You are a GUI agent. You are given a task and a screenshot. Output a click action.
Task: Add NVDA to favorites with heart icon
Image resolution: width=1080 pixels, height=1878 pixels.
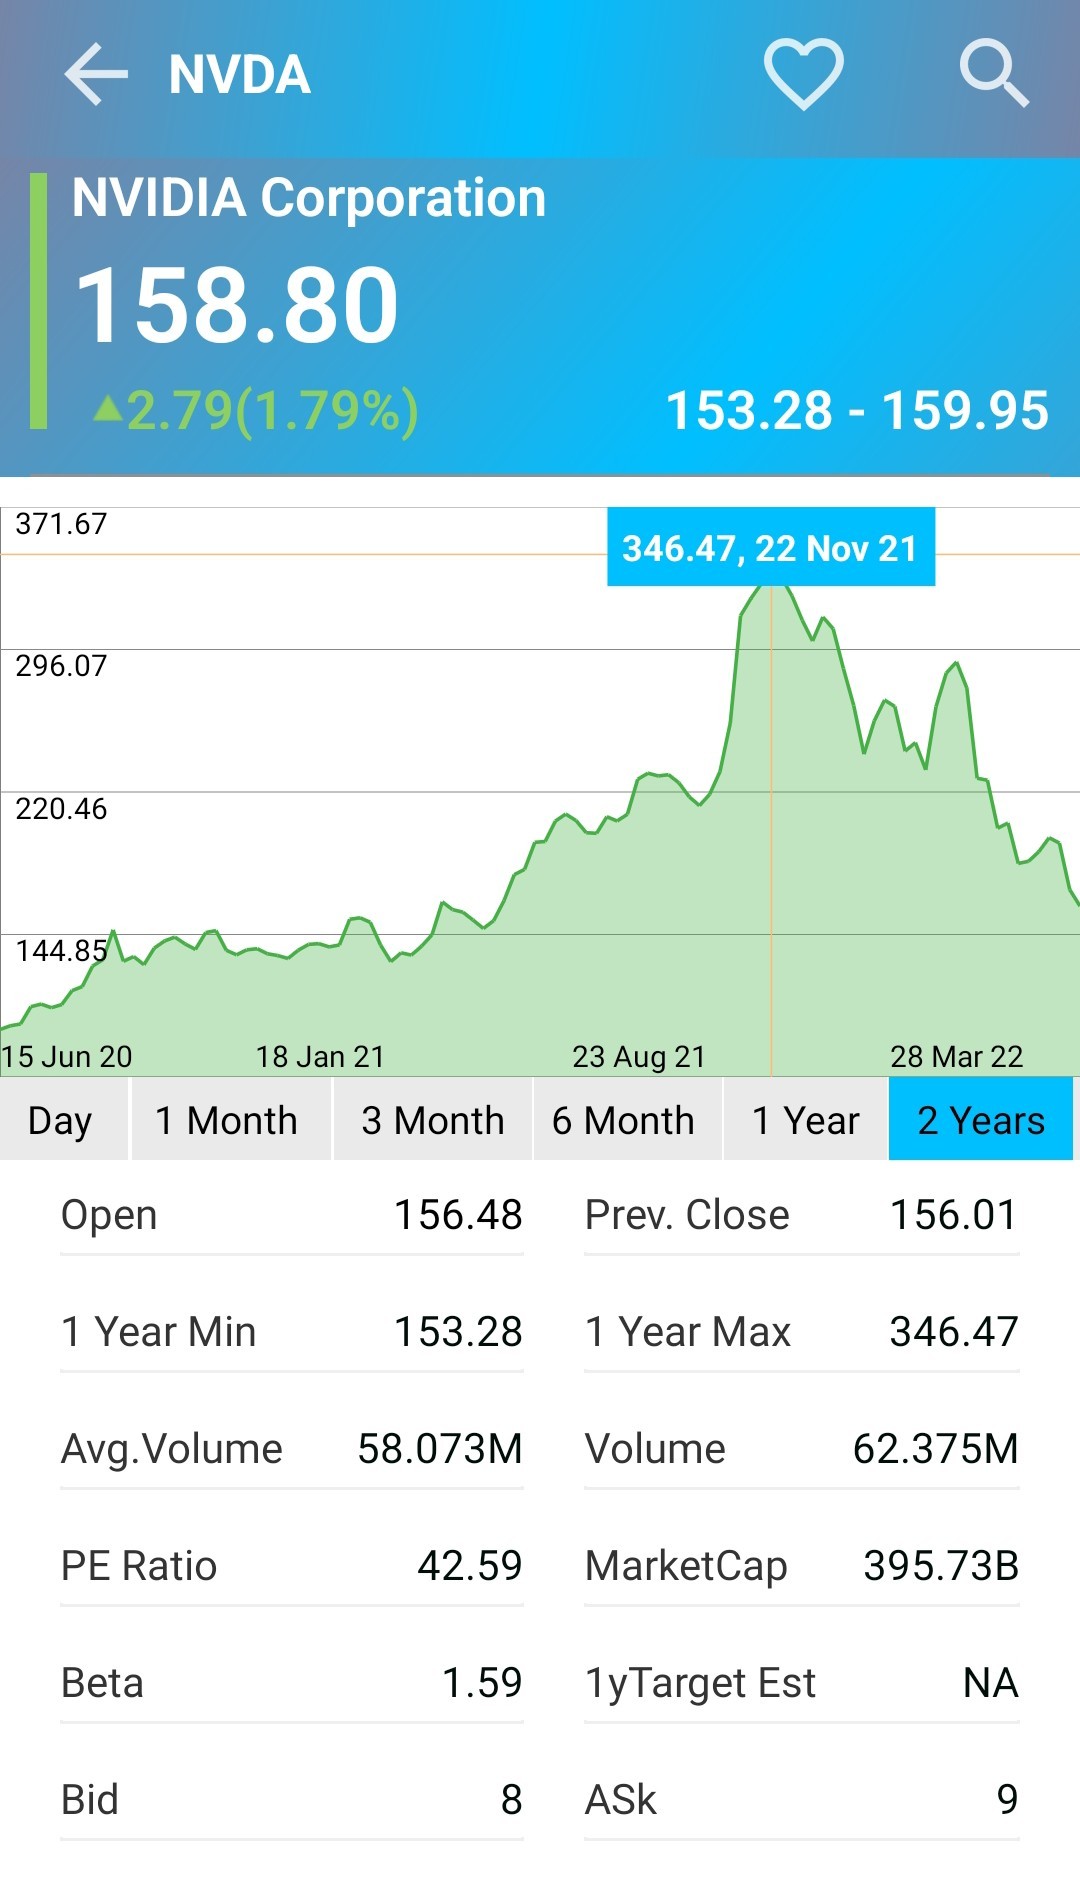(804, 74)
